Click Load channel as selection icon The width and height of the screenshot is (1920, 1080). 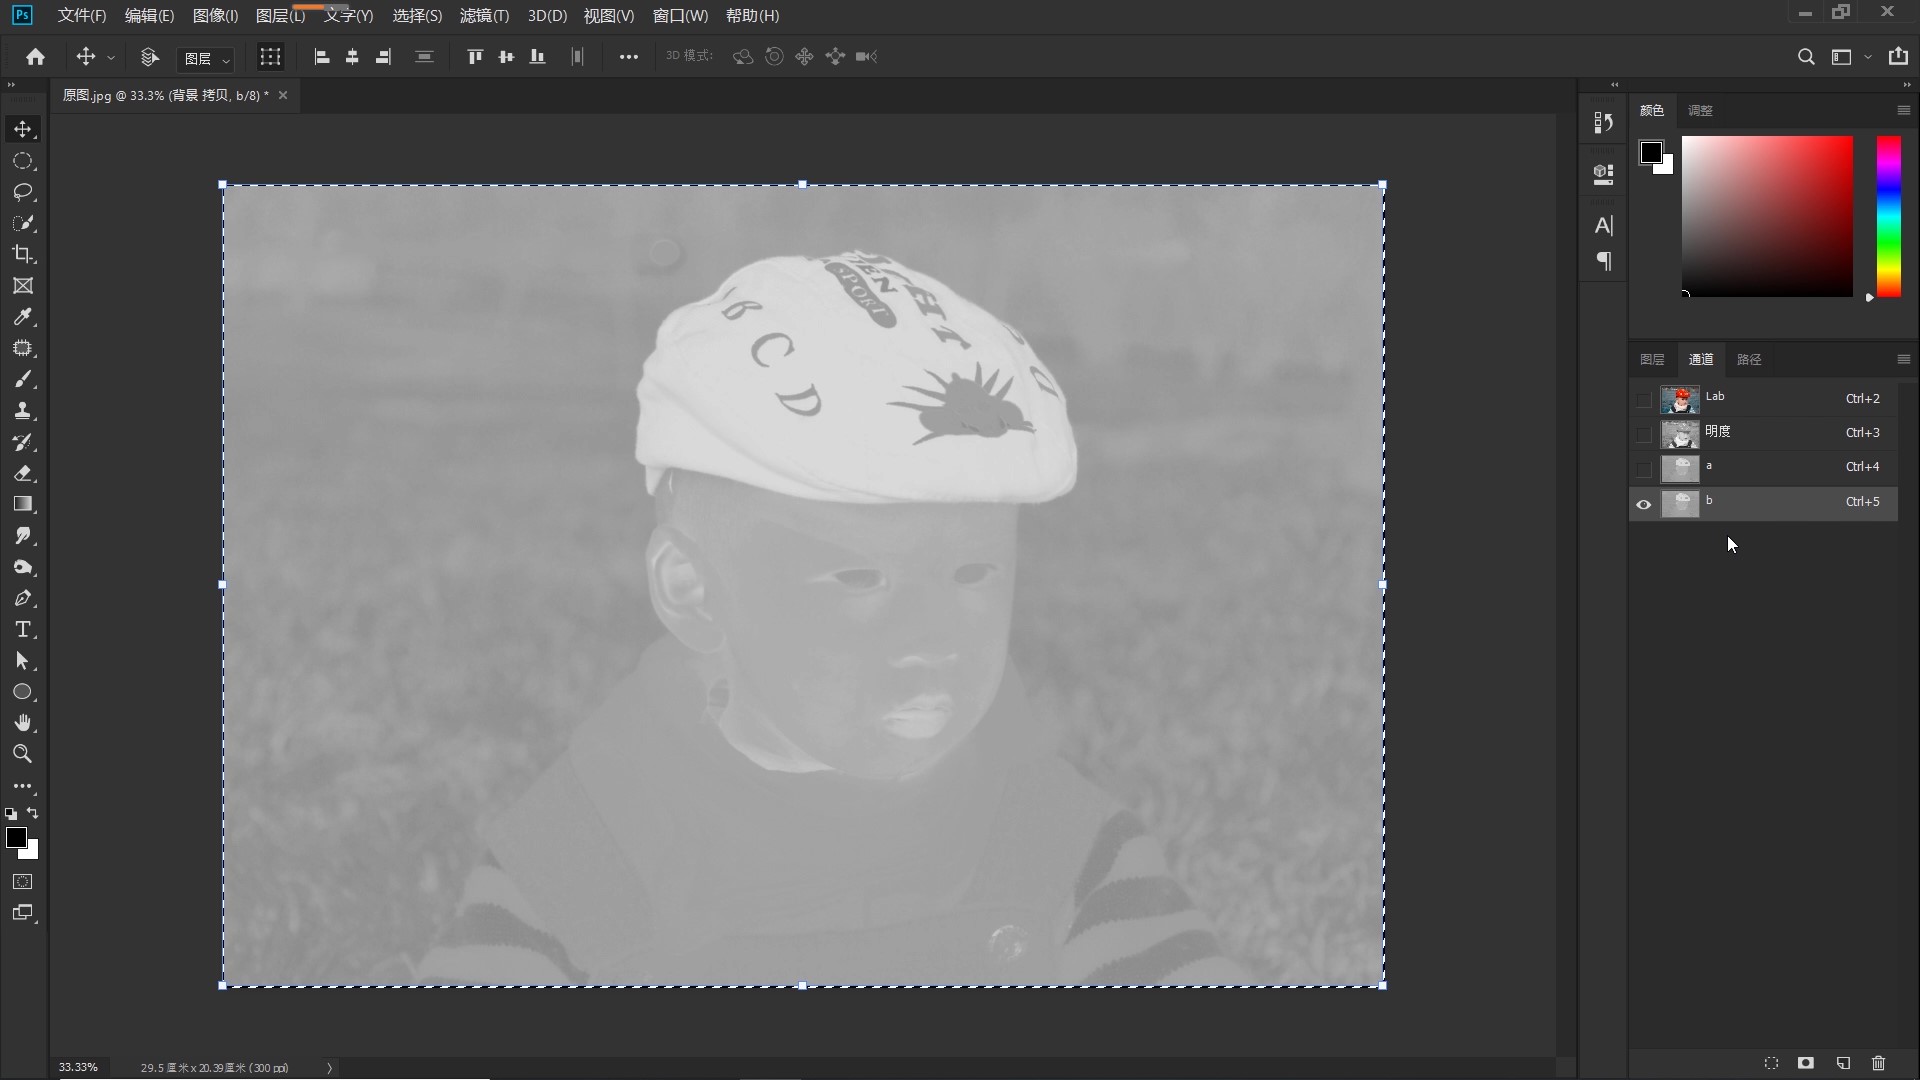pyautogui.click(x=1771, y=1063)
